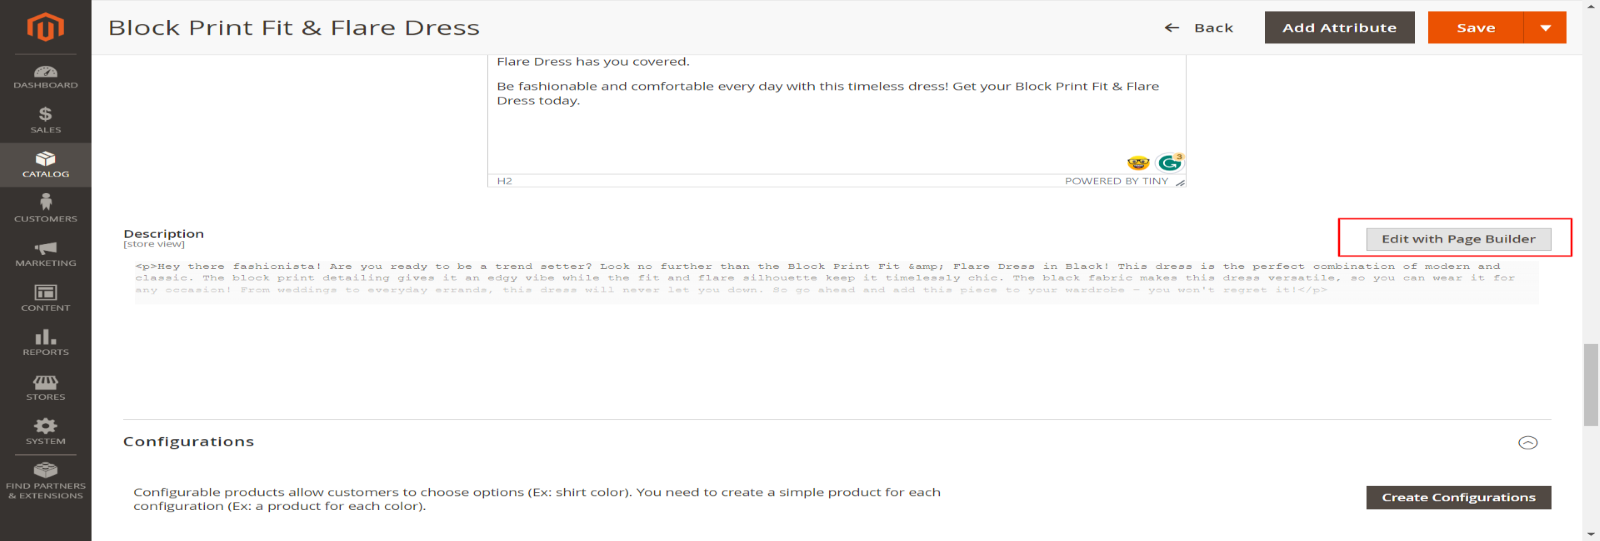Collapse the Configurations section
The height and width of the screenshot is (541, 1600).
(x=1527, y=442)
